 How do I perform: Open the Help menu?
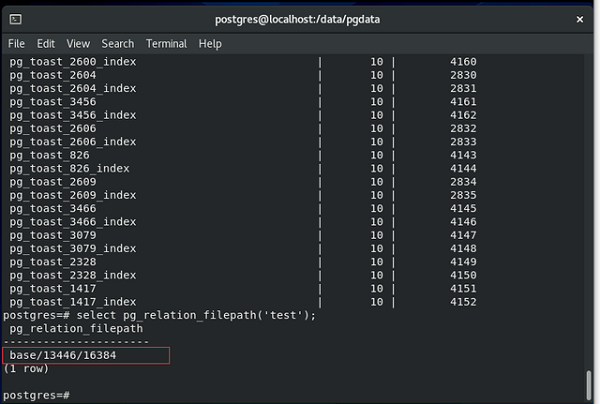pos(210,44)
